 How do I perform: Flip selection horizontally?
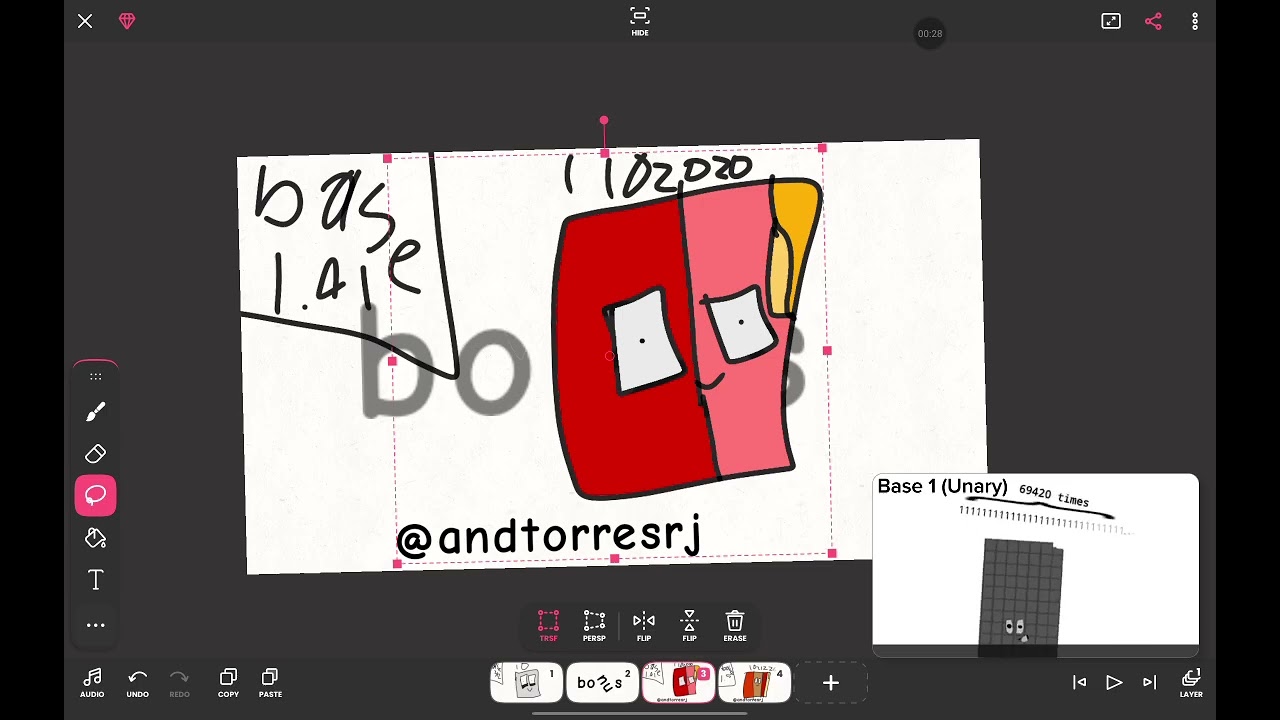tap(644, 627)
